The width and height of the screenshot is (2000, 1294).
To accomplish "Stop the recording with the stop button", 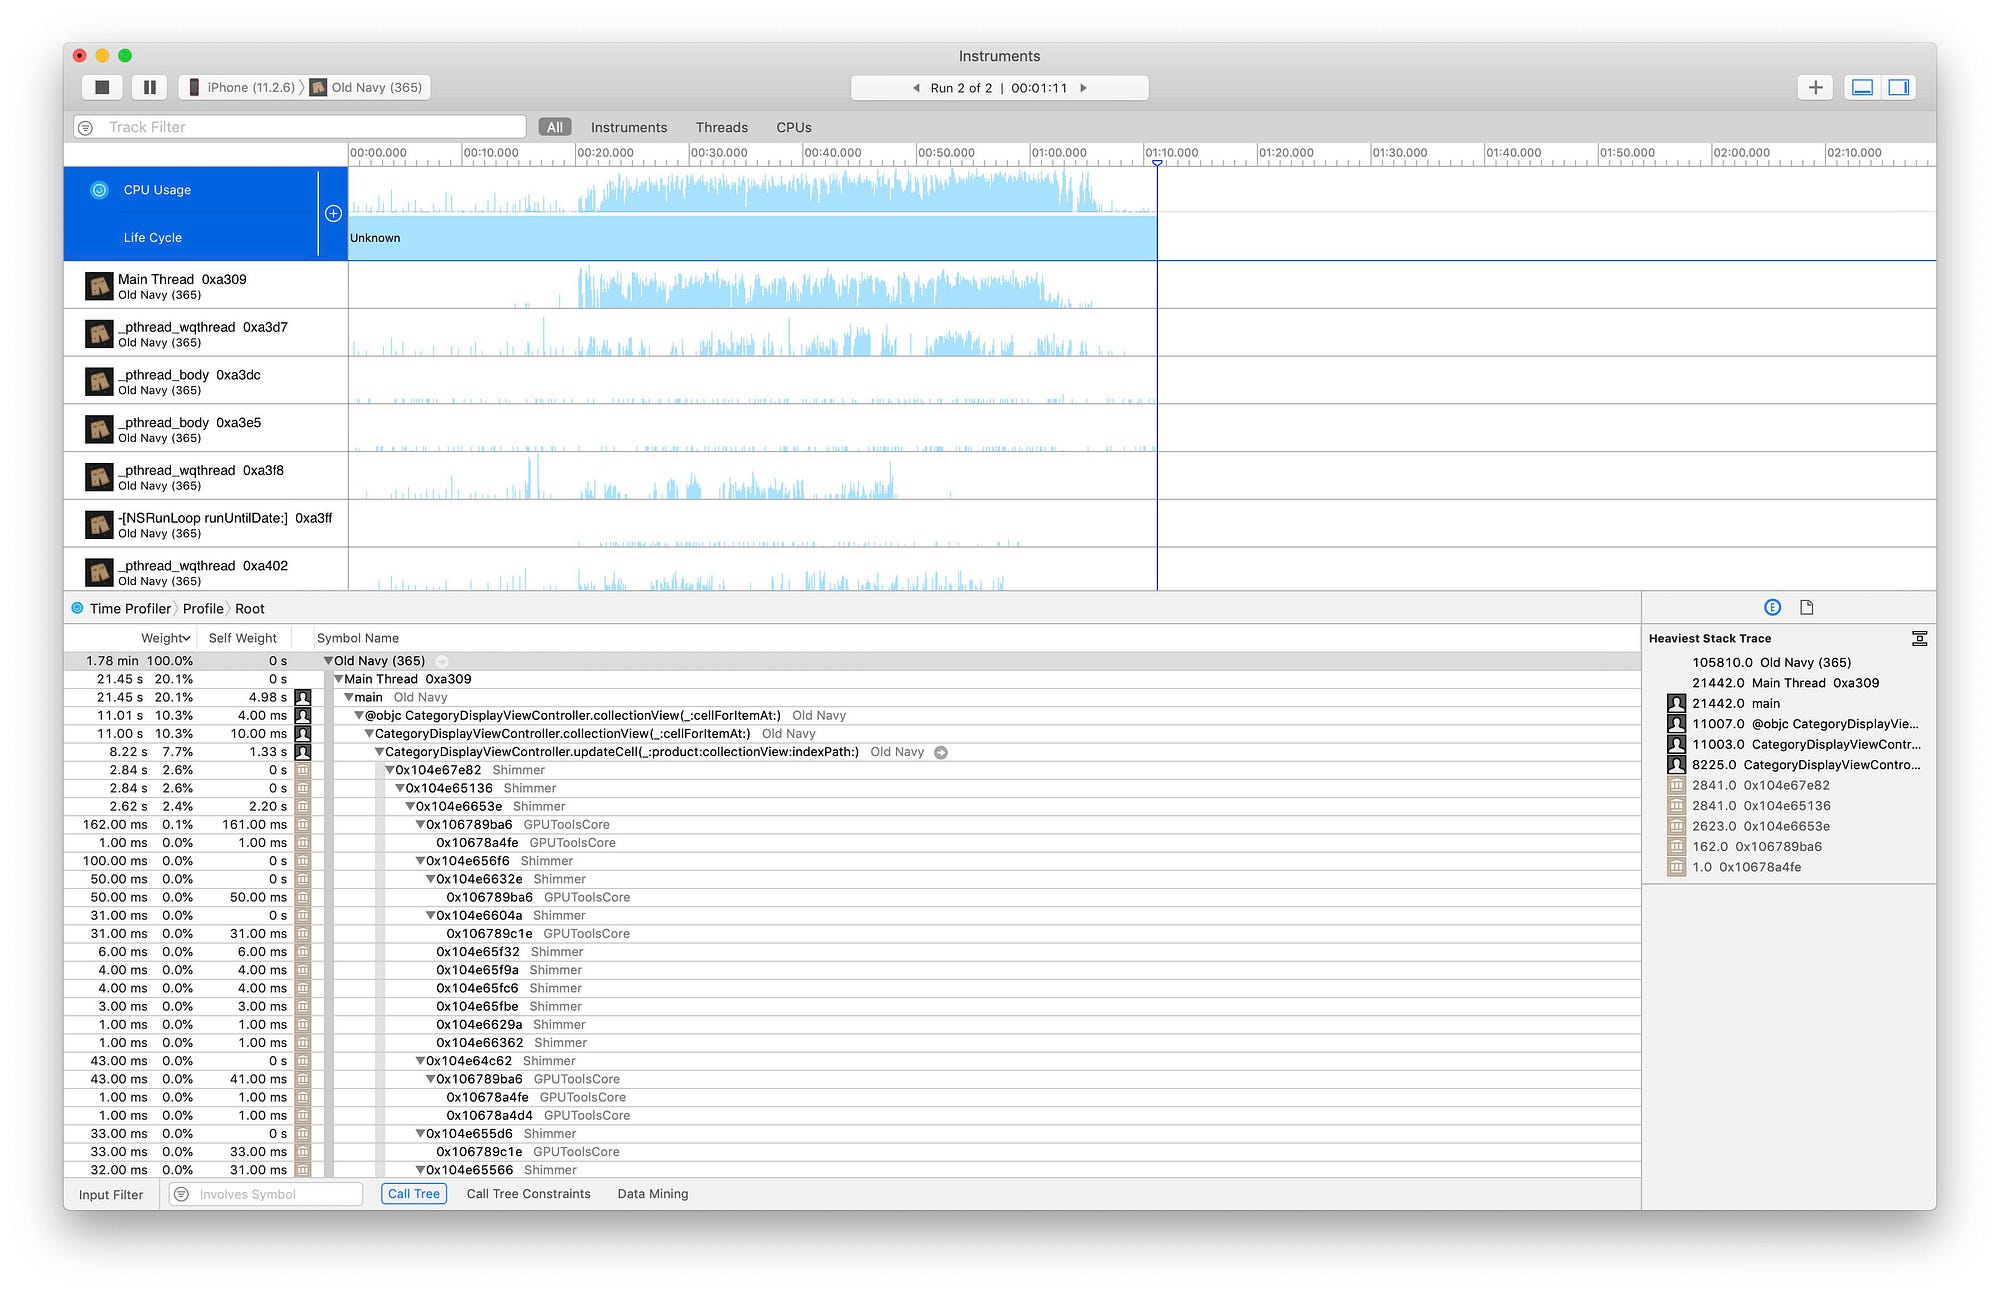I will pyautogui.click(x=101, y=87).
